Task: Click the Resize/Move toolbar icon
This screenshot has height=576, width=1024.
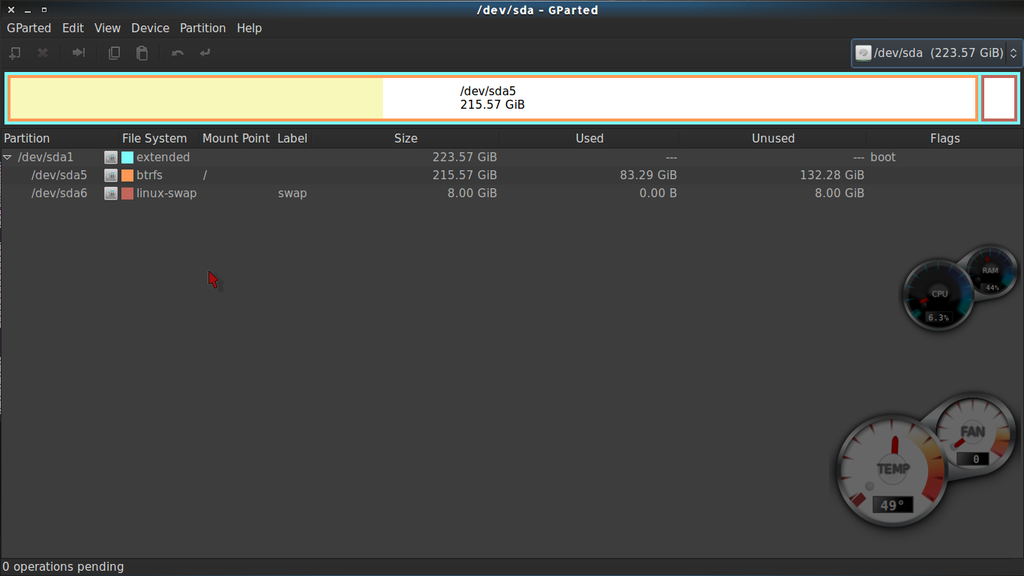Action: coord(78,53)
